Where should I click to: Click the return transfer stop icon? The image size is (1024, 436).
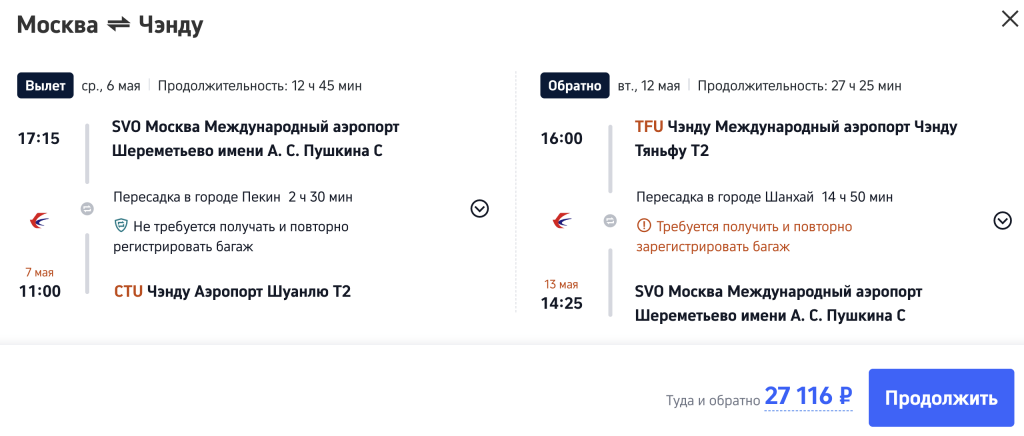[x=610, y=221]
